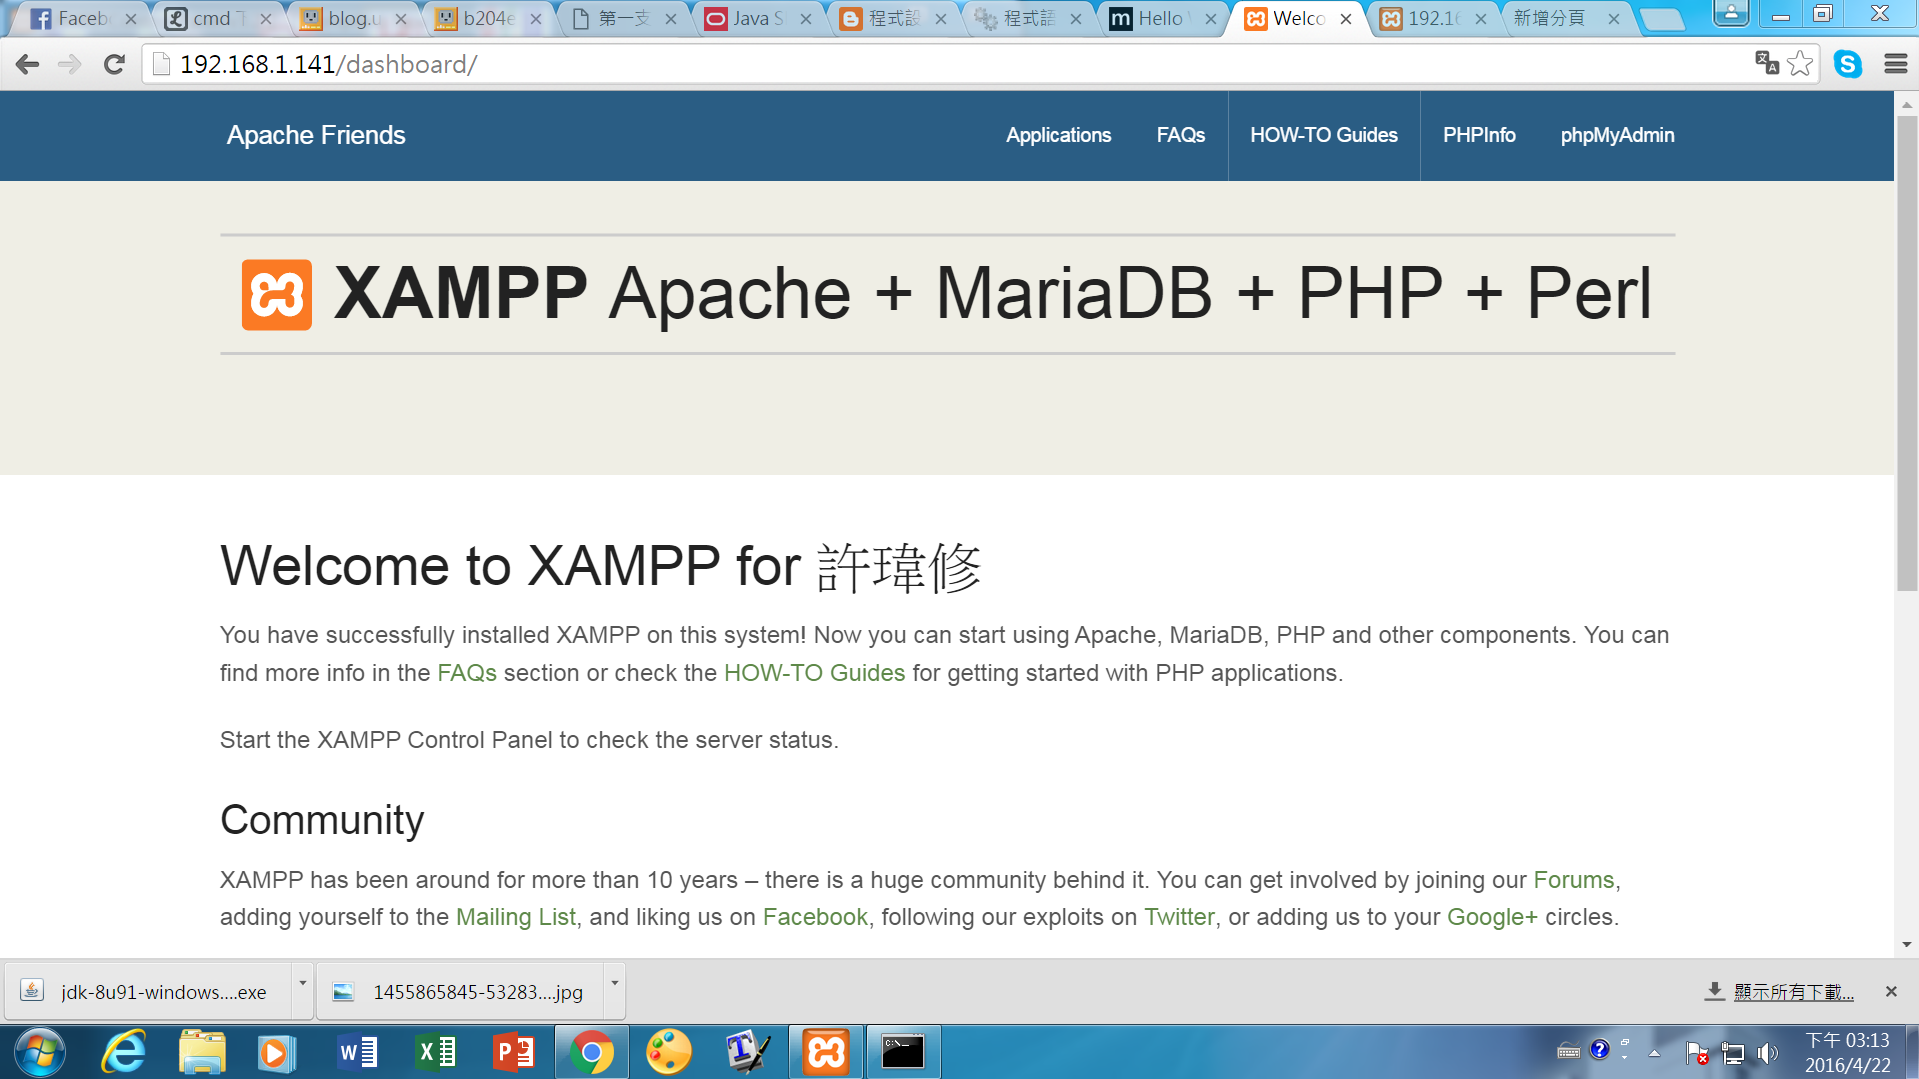The image size is (1919, 1079).
Task: Open XAMPP control panel from the taskbar
Action: [826, 1052]
